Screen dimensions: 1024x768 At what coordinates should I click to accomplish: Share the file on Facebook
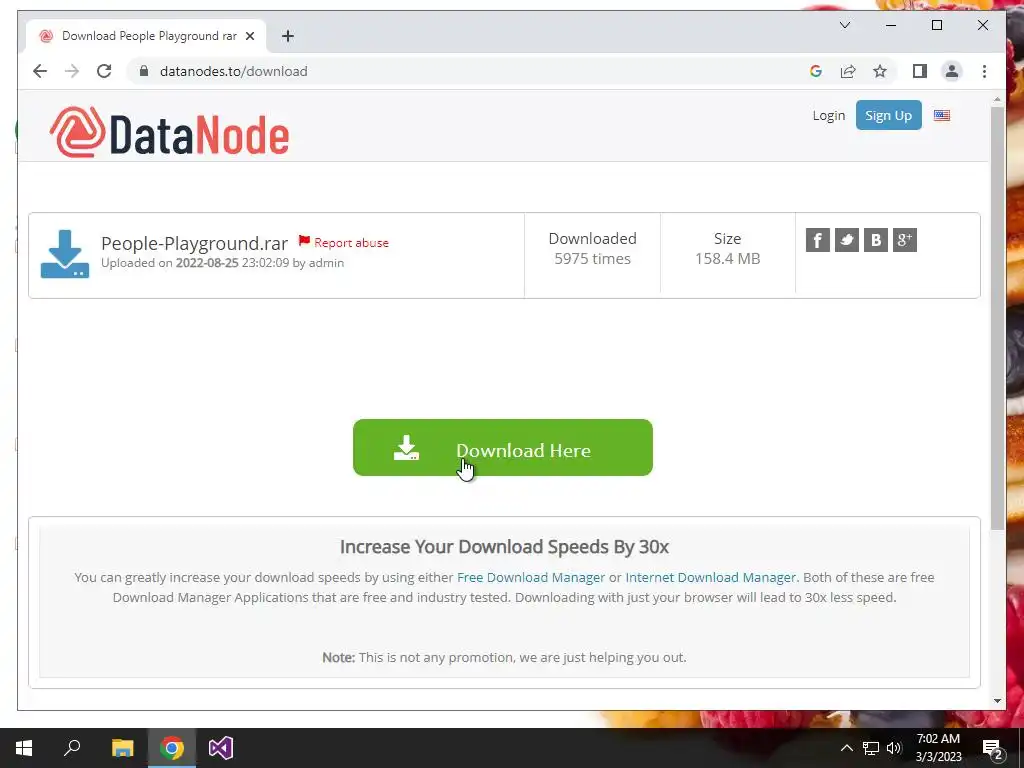[818, 240]
